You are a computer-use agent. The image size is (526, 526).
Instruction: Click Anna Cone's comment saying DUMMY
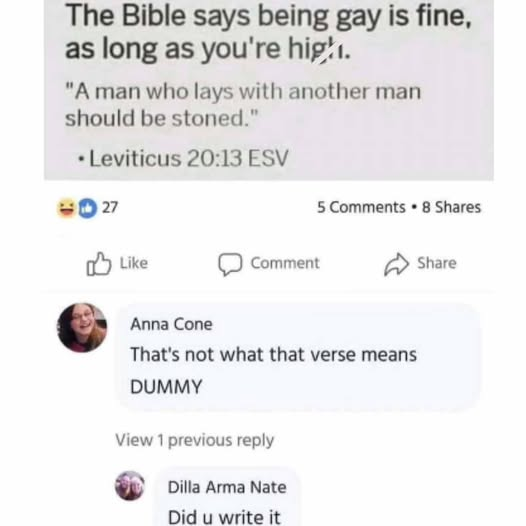pyautogui.click(x=273, y=370)
